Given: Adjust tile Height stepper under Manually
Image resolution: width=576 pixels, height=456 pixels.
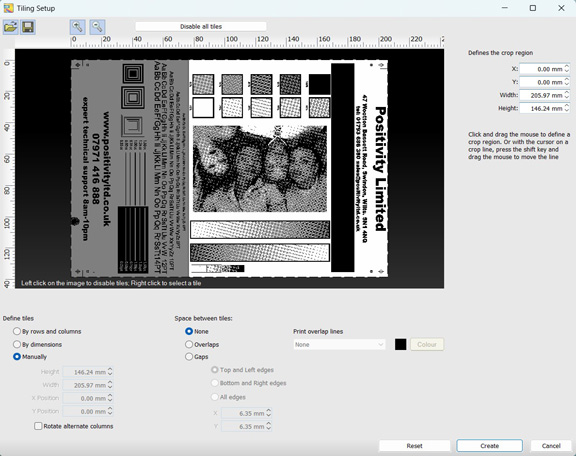Looking at the screenshot, I should tap(110, 372).
